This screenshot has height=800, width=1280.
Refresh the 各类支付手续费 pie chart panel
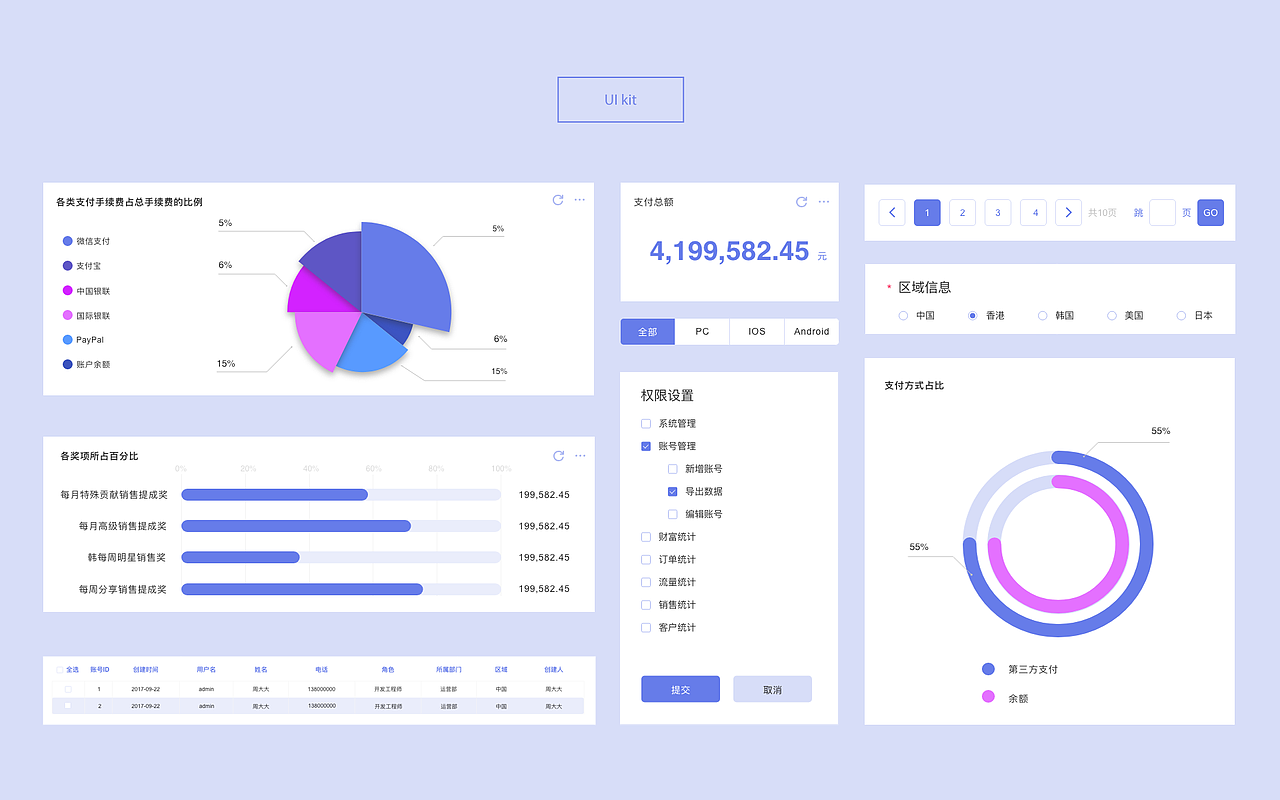[558, 199]
